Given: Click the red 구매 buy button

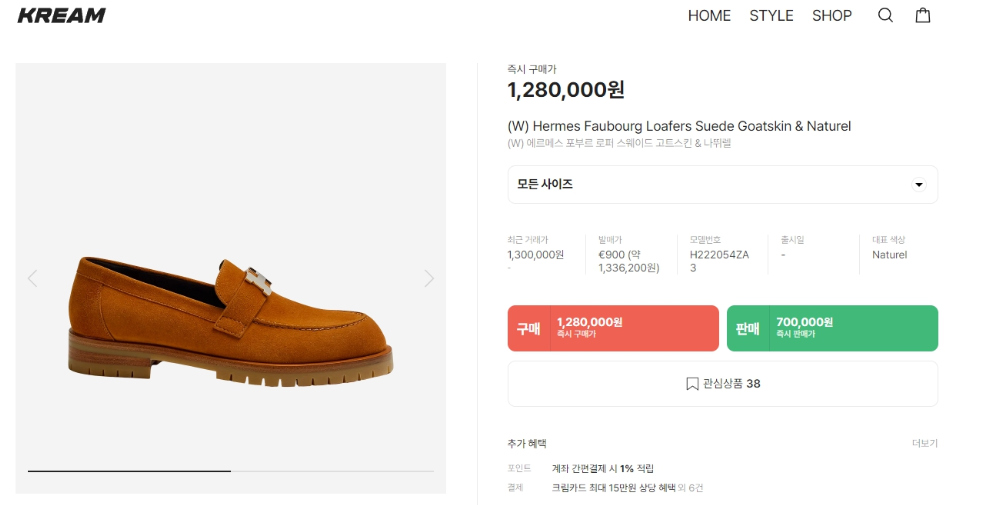Looking at the screenshot, I should [x=613, y=328].
